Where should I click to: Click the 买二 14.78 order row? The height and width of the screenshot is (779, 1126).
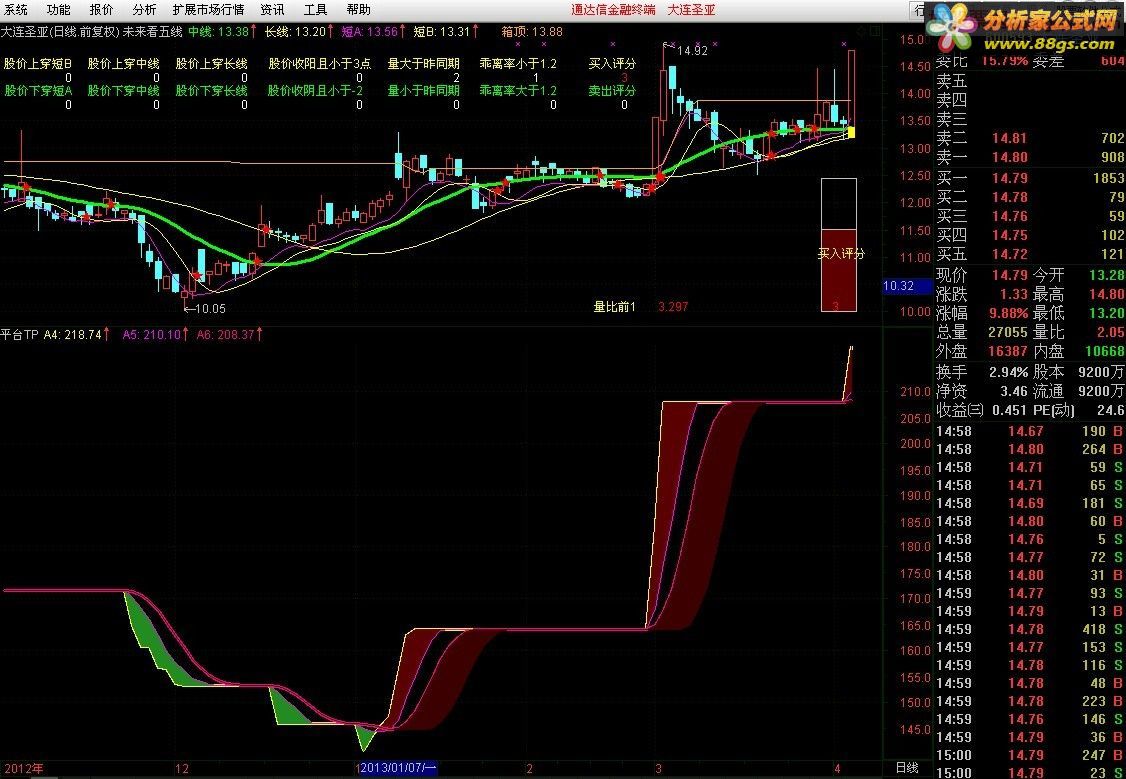pyautogui.click(x=1030, y=197)
